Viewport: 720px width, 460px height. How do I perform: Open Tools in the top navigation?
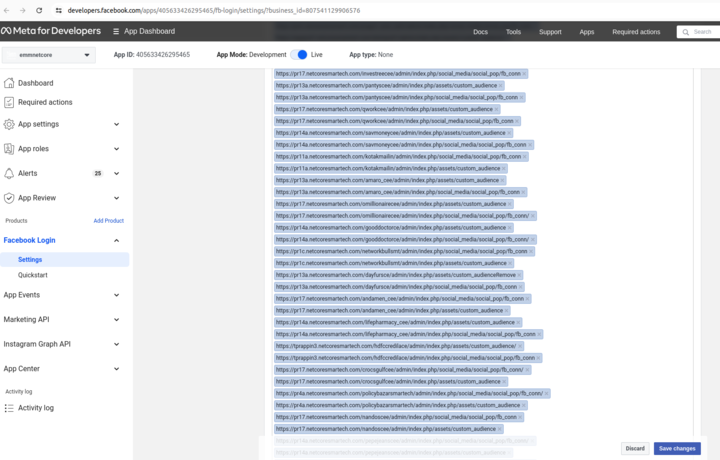513,32
